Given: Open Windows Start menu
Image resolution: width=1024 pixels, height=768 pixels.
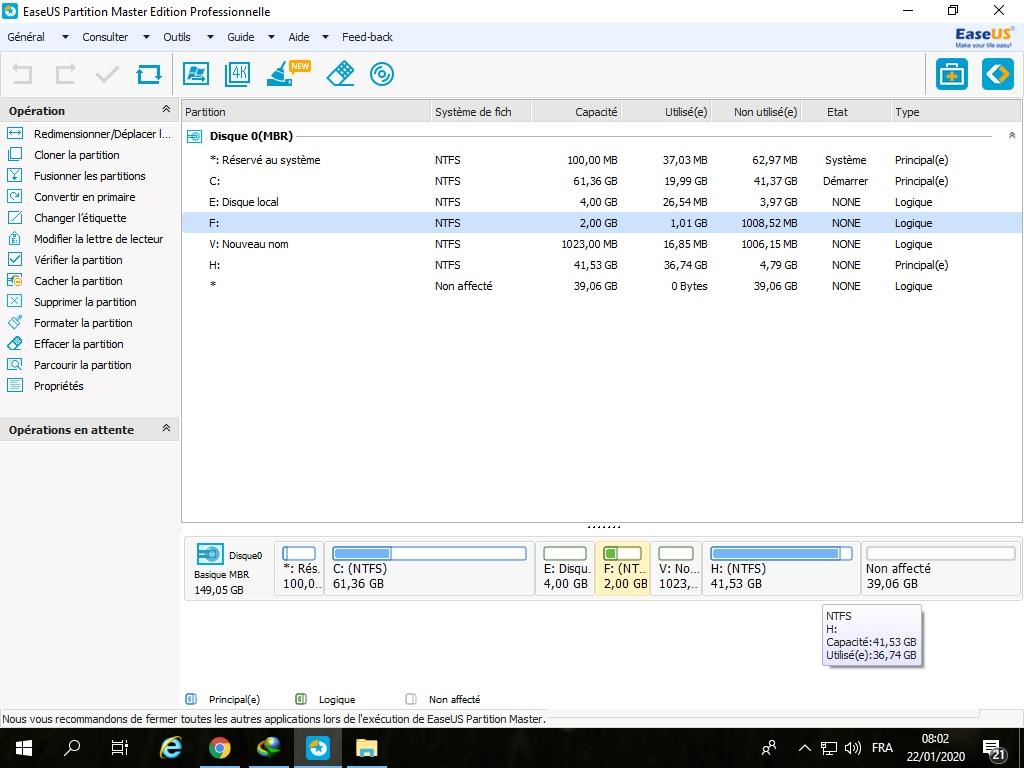Looking at the screenshot, I should 24,748.
